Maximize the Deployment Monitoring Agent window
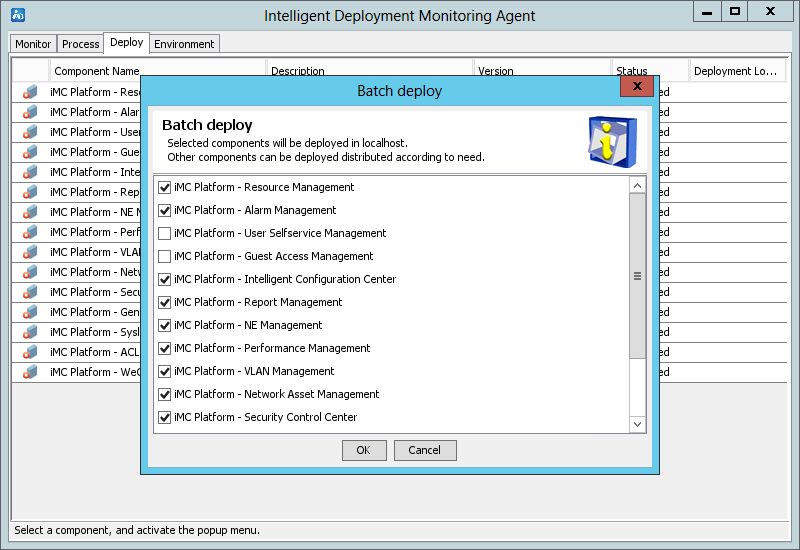 735,12
